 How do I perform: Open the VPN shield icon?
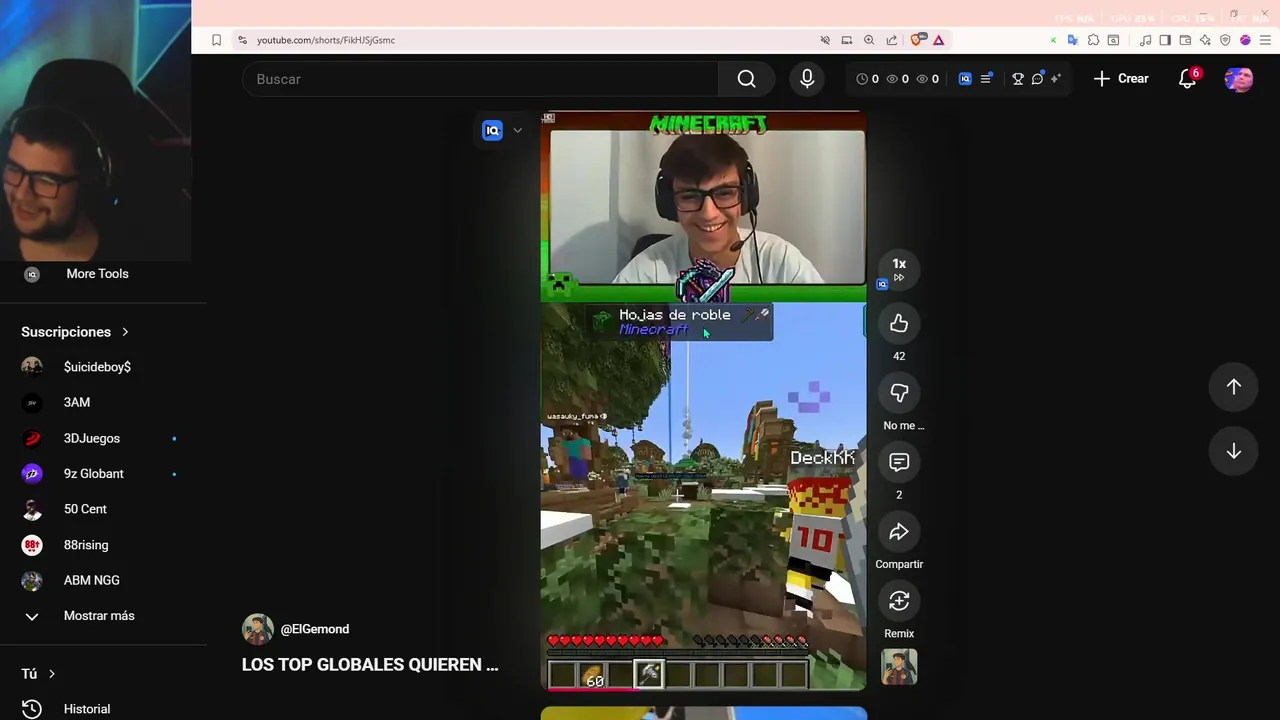point(1225,40)
